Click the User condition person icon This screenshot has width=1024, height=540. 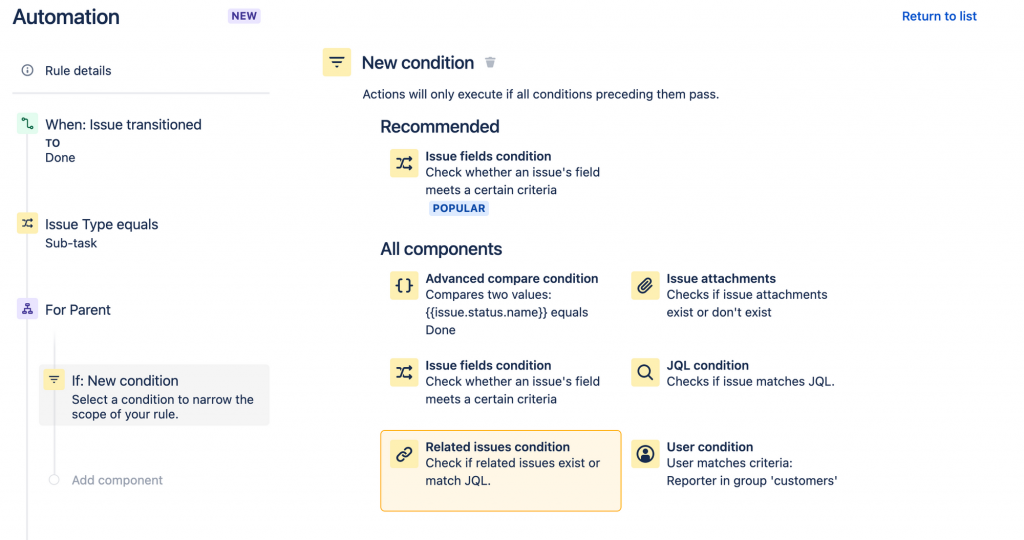click(646, 455)
